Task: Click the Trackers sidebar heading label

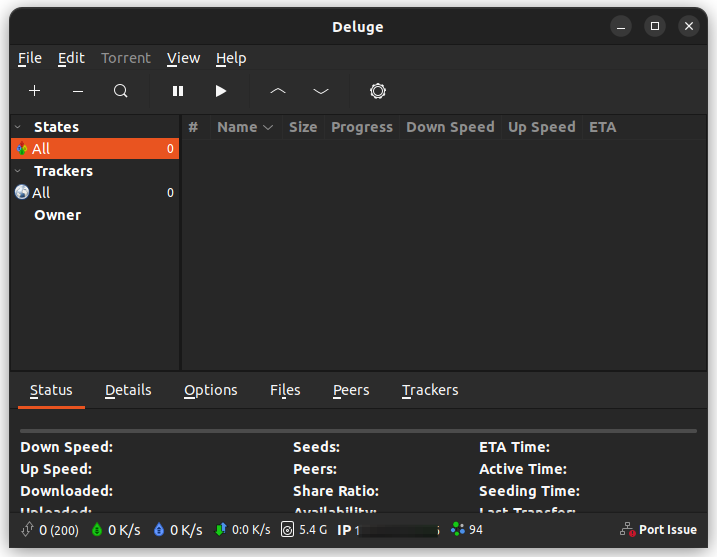Action: tap(64, 171)
